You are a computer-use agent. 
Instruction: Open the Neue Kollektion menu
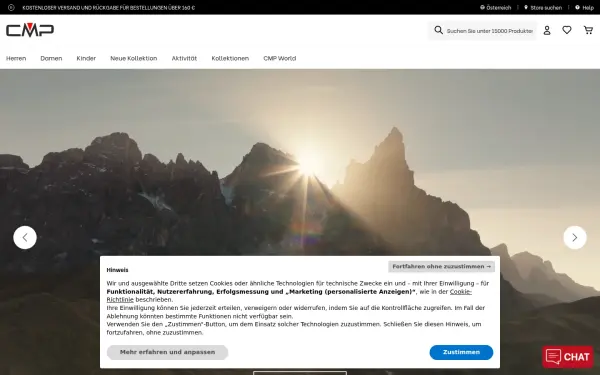134,58
